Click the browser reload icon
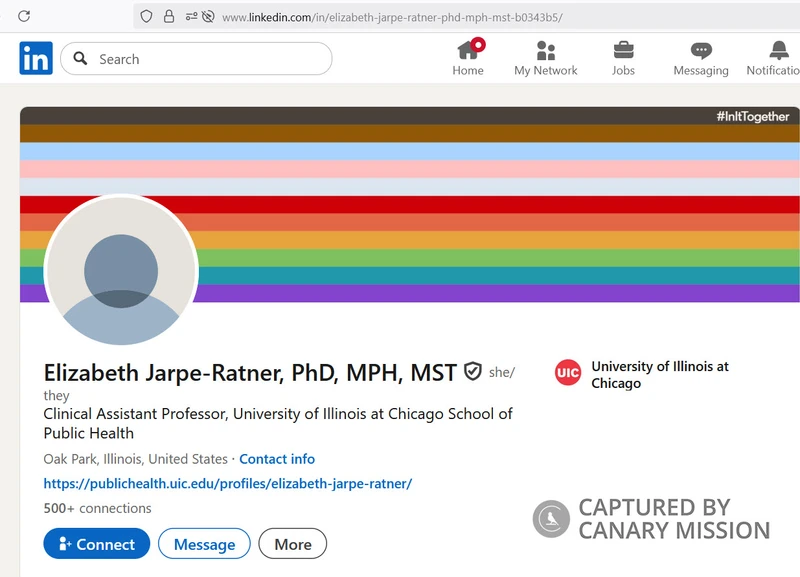This screenshot has height=577, width=800. pos(24,16)
